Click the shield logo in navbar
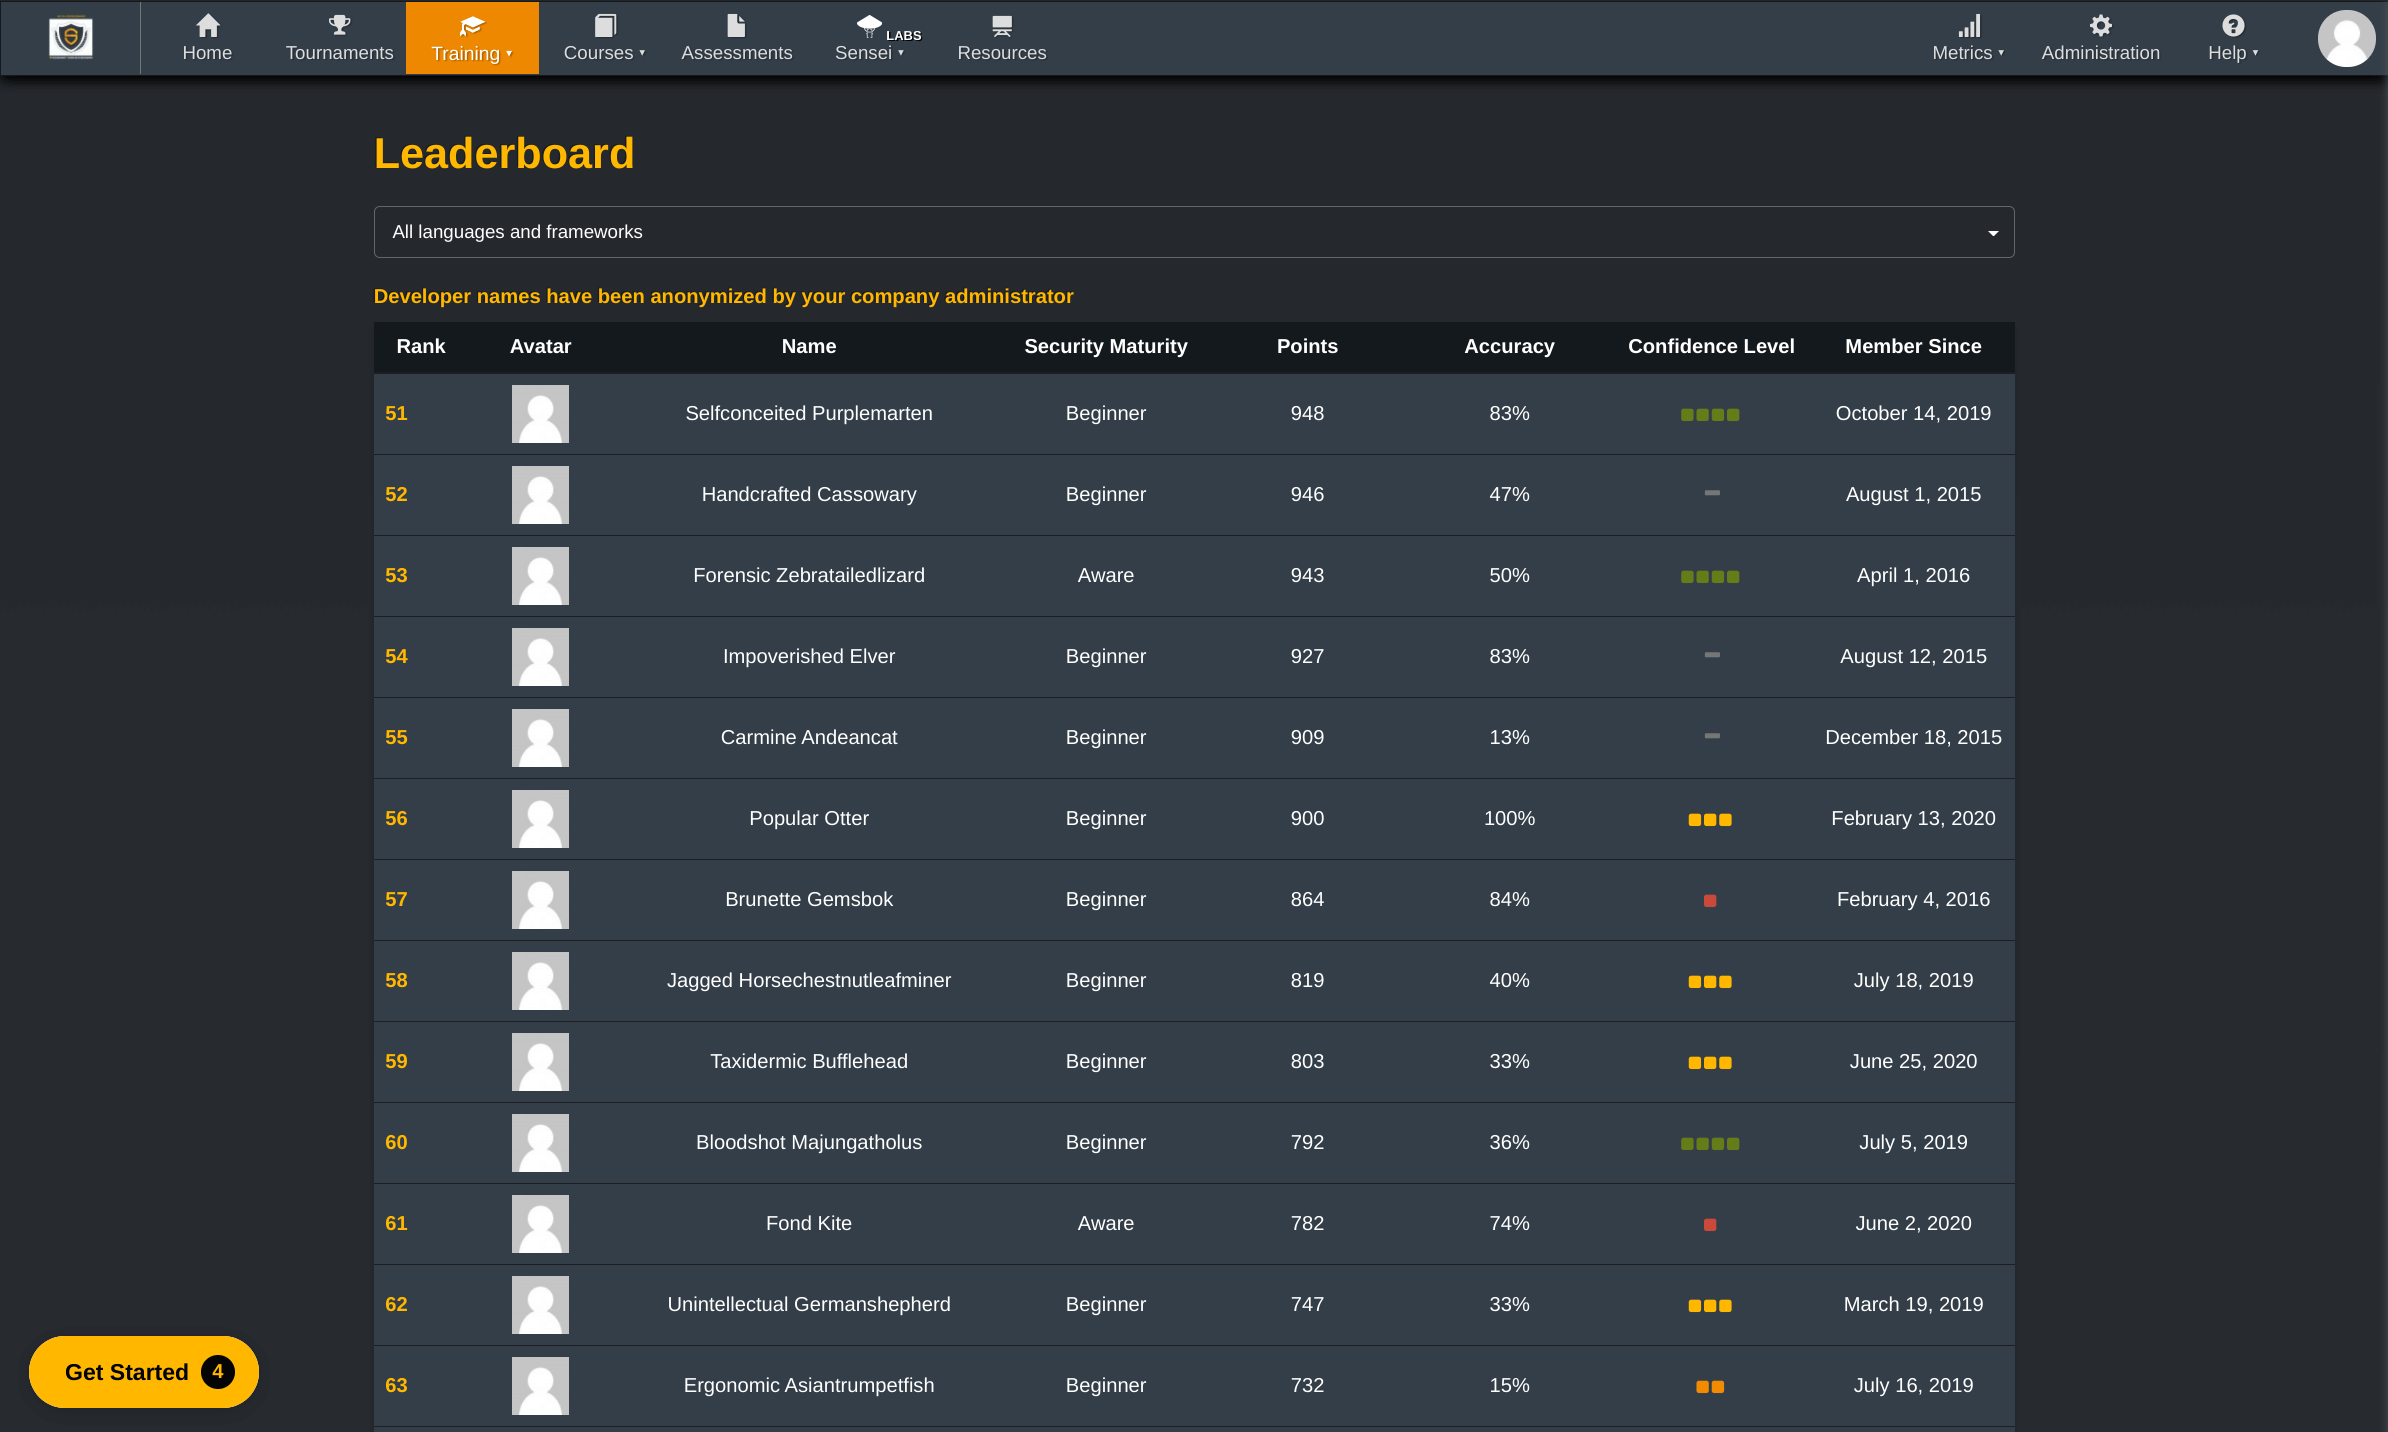 (71, 38)
